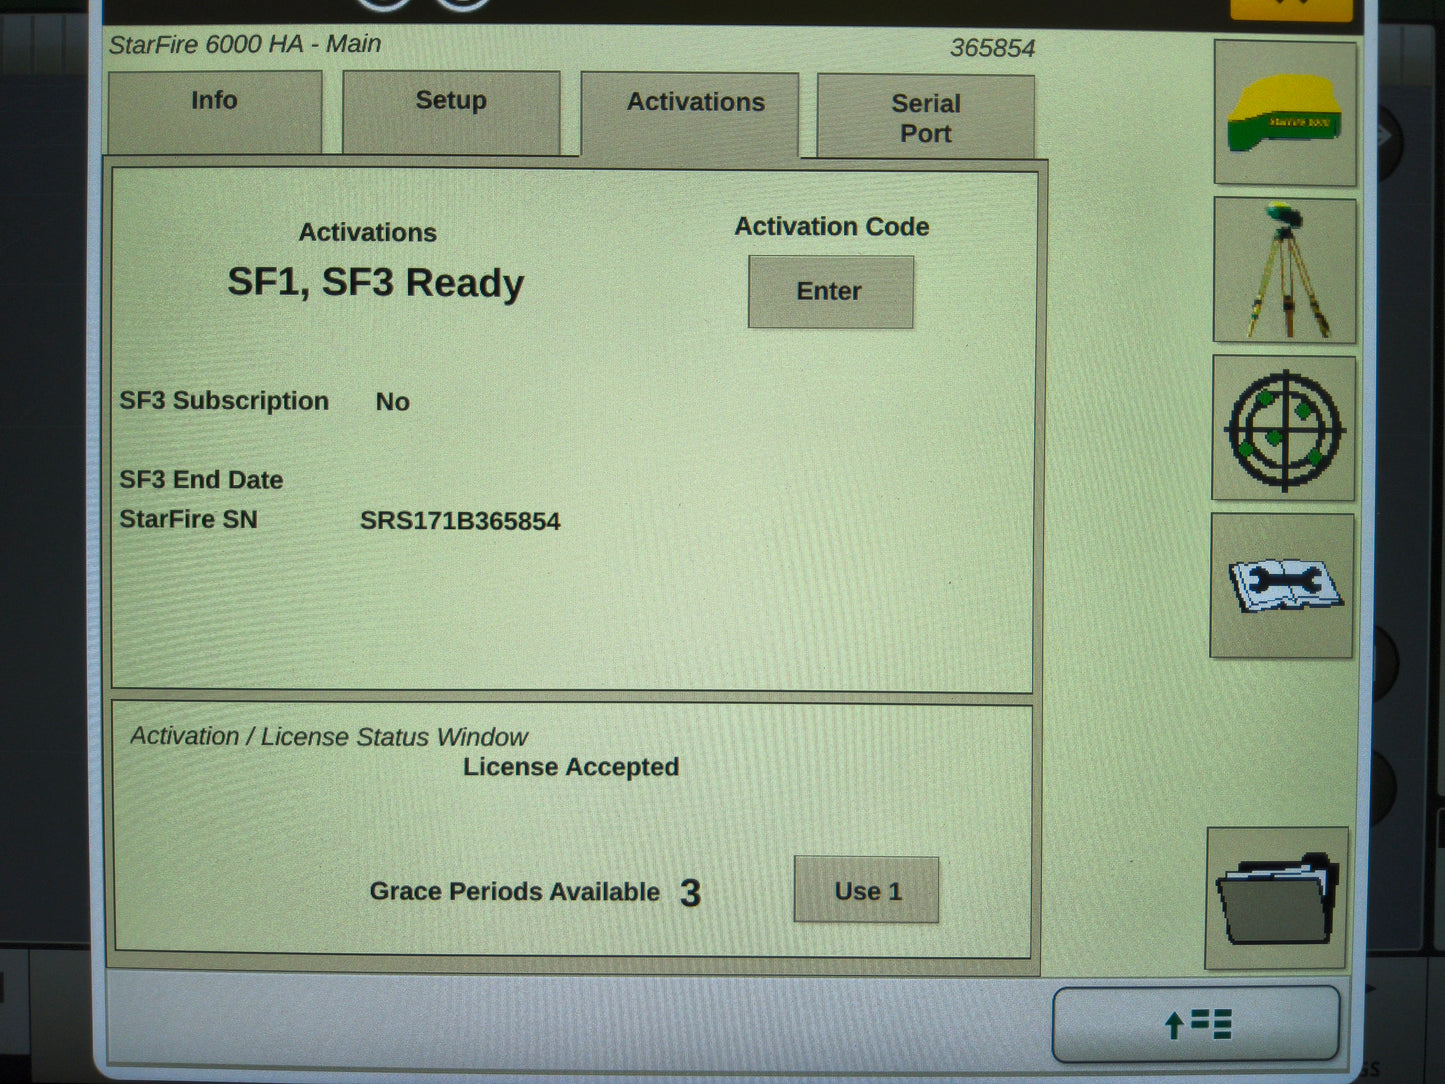
Task: Click the License Accepted status message
Action: pyautogui.click(x=571, y=767)
